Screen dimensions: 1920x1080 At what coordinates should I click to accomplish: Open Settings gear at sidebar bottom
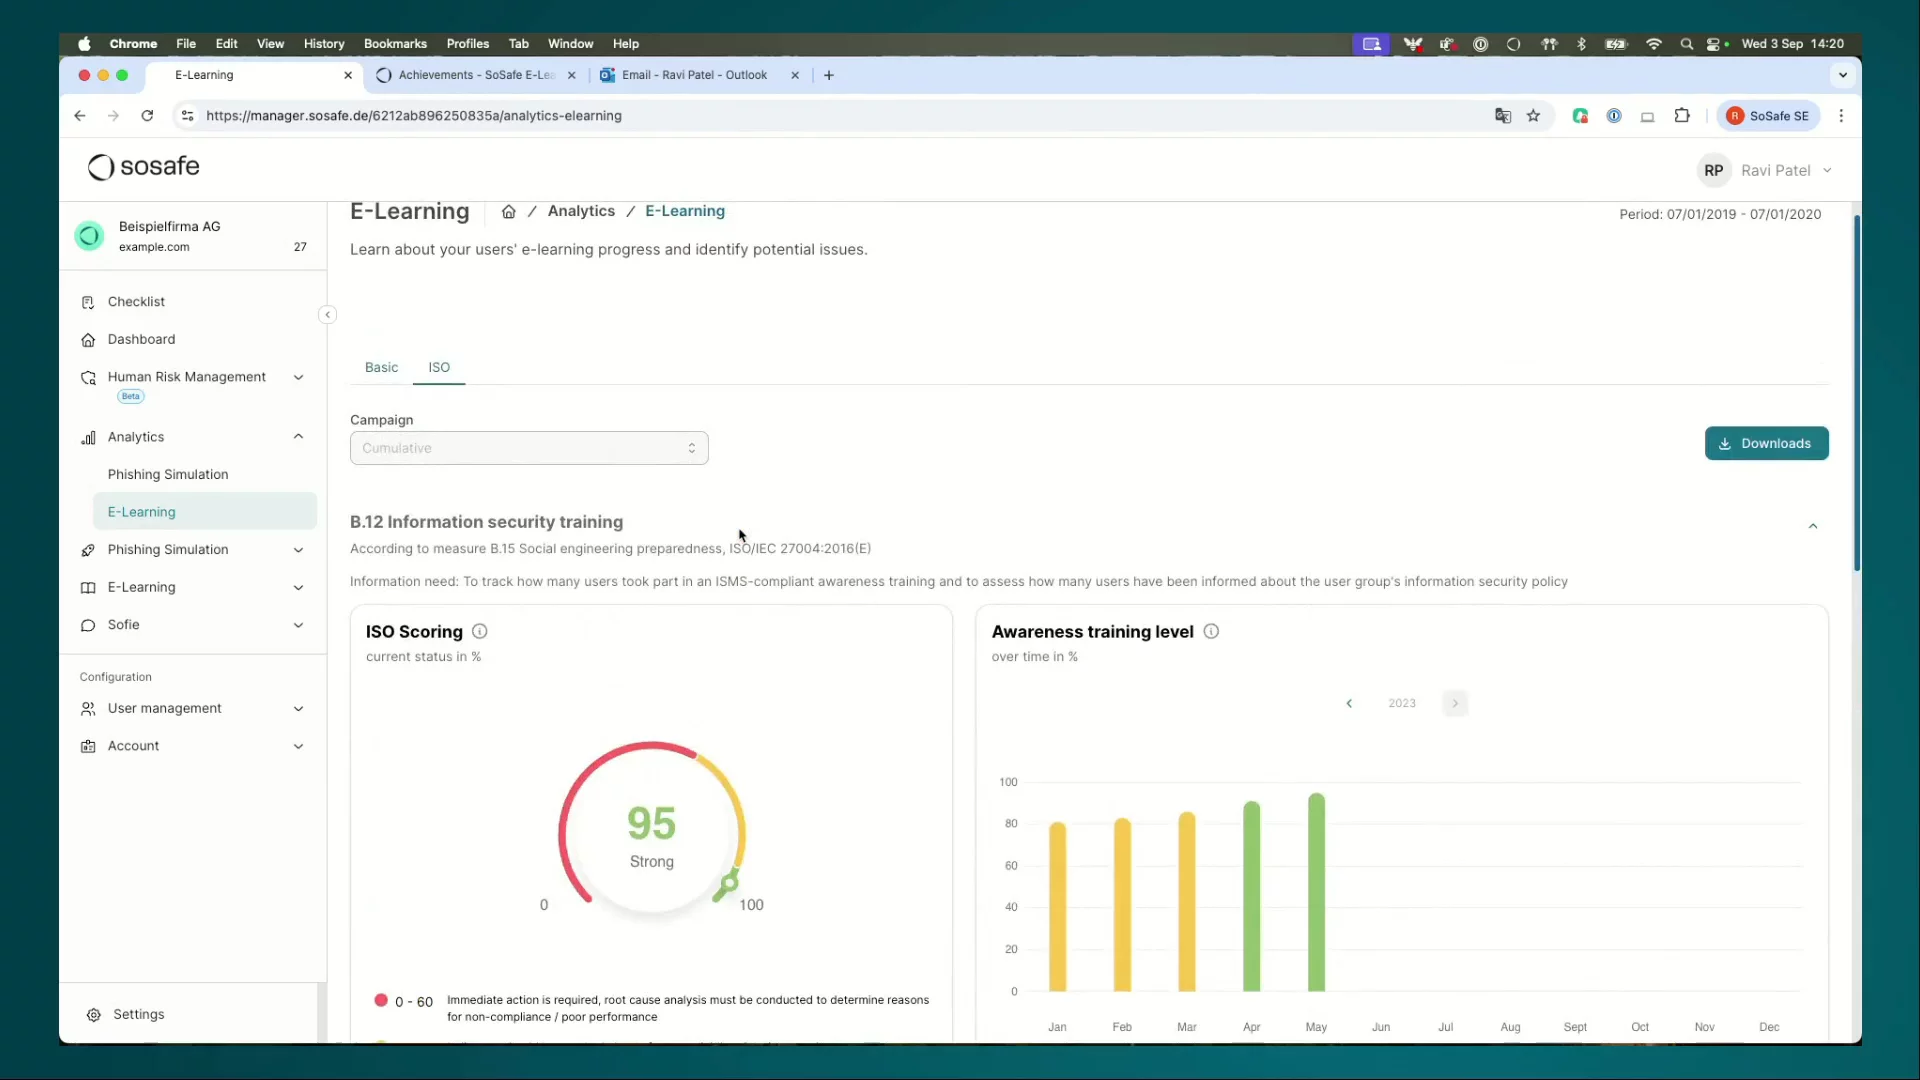click(93, 1015)
